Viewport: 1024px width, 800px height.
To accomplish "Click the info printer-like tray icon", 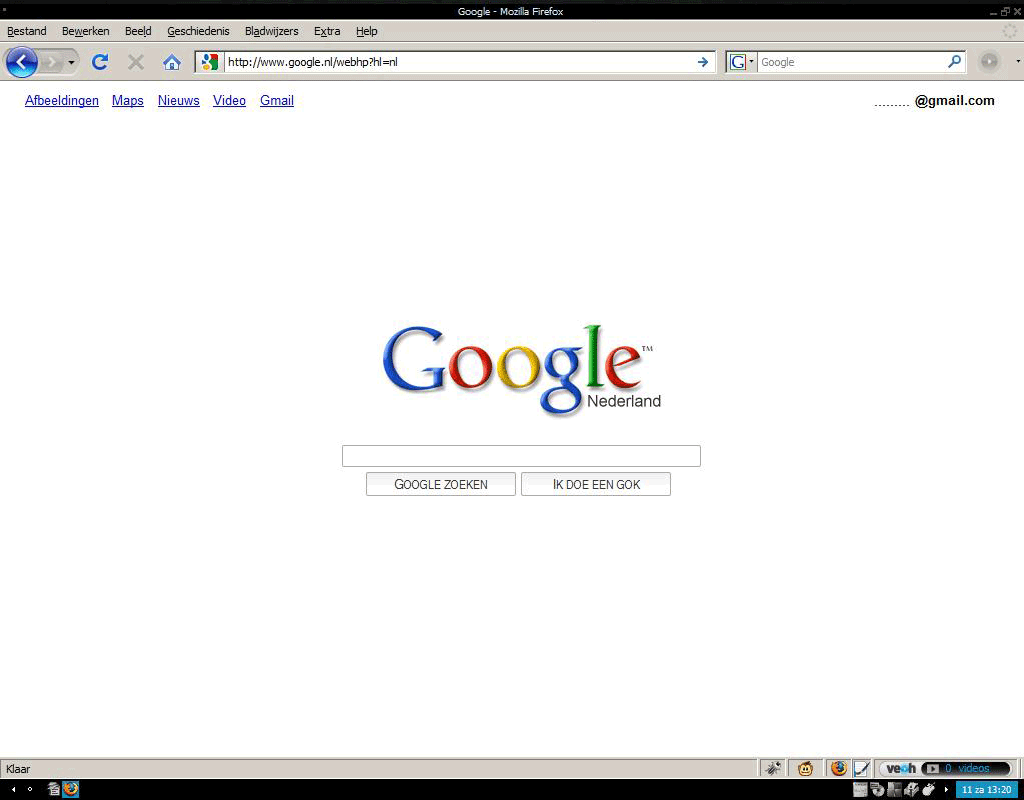I will pos(911,789).
